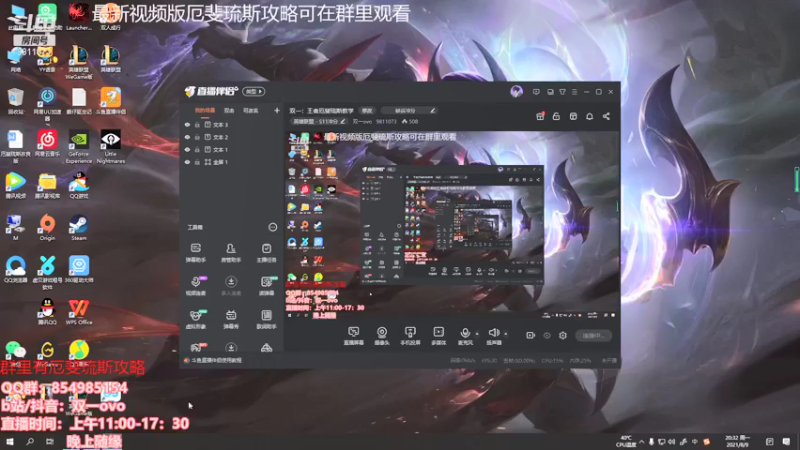Toggle lock on 文本 2 layer
Image resolution: width=800 pixels, height=450 pixels.
[197, 137]
